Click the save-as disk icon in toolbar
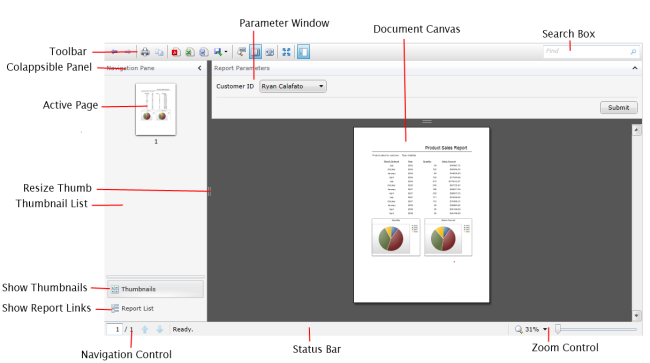Screen dimensions: 650x363 pos(218,52)
